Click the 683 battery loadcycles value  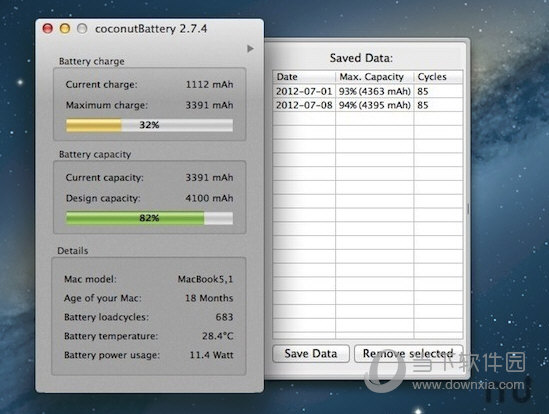click(x=224, y=317)
